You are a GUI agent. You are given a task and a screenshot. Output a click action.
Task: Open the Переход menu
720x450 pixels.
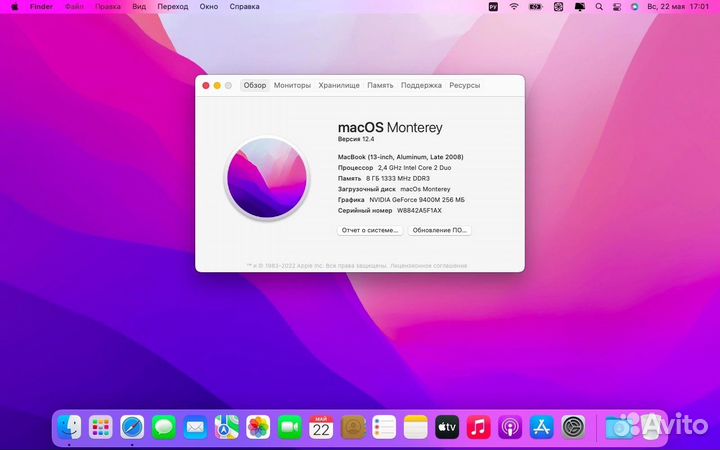click(x=173, y=6)
